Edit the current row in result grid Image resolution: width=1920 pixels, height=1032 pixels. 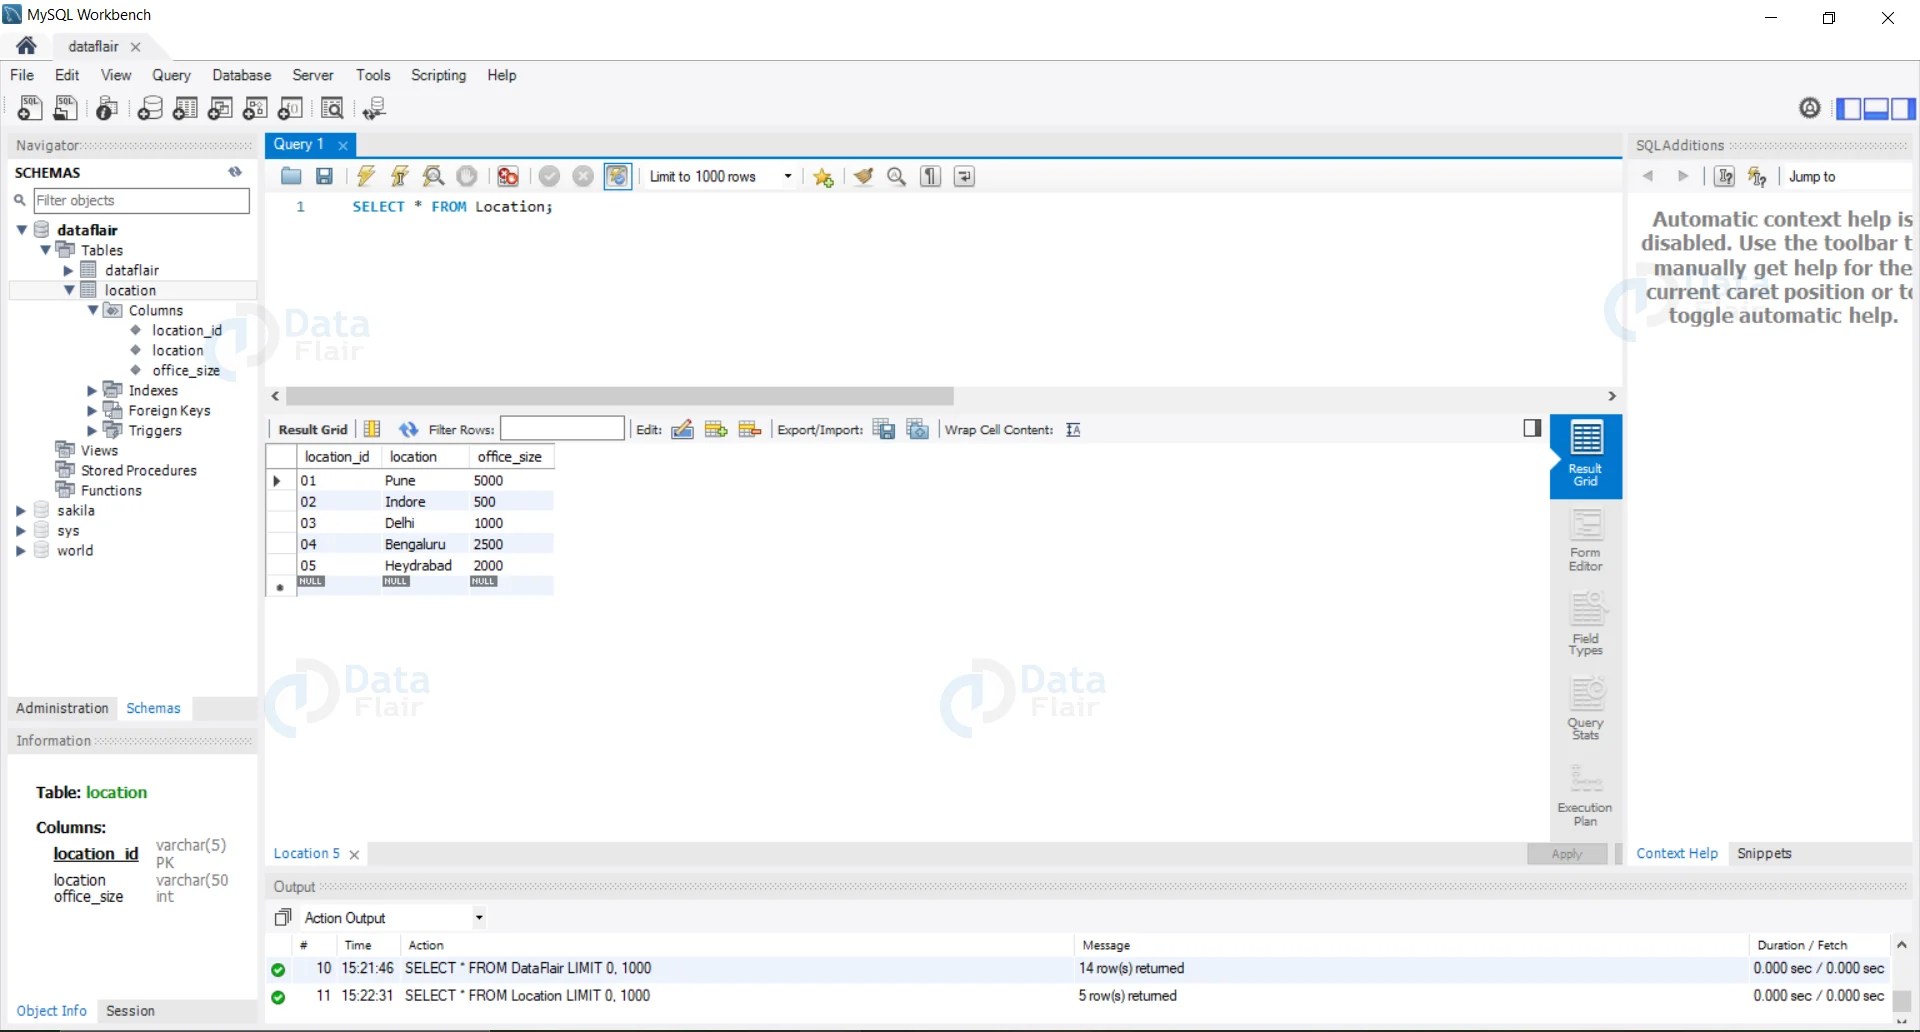click(x=682, y=430)
